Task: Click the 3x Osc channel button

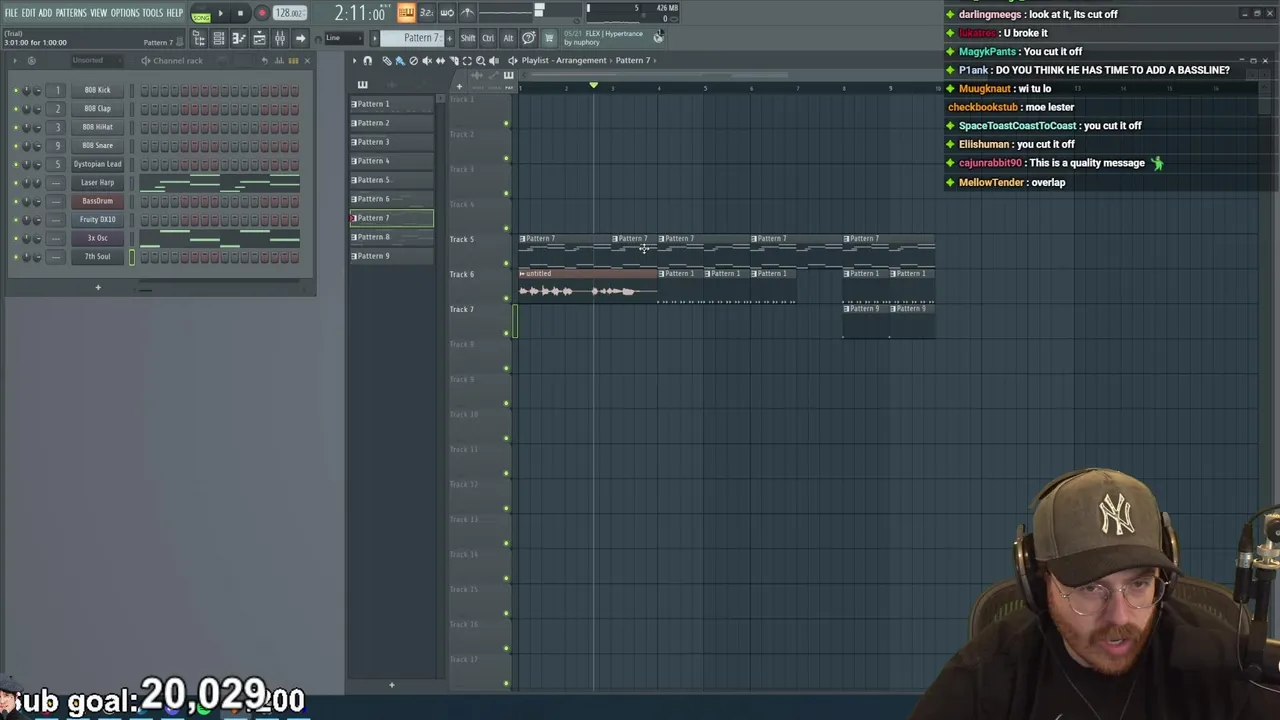Action: pyautogui.click(x=97, y=238)
